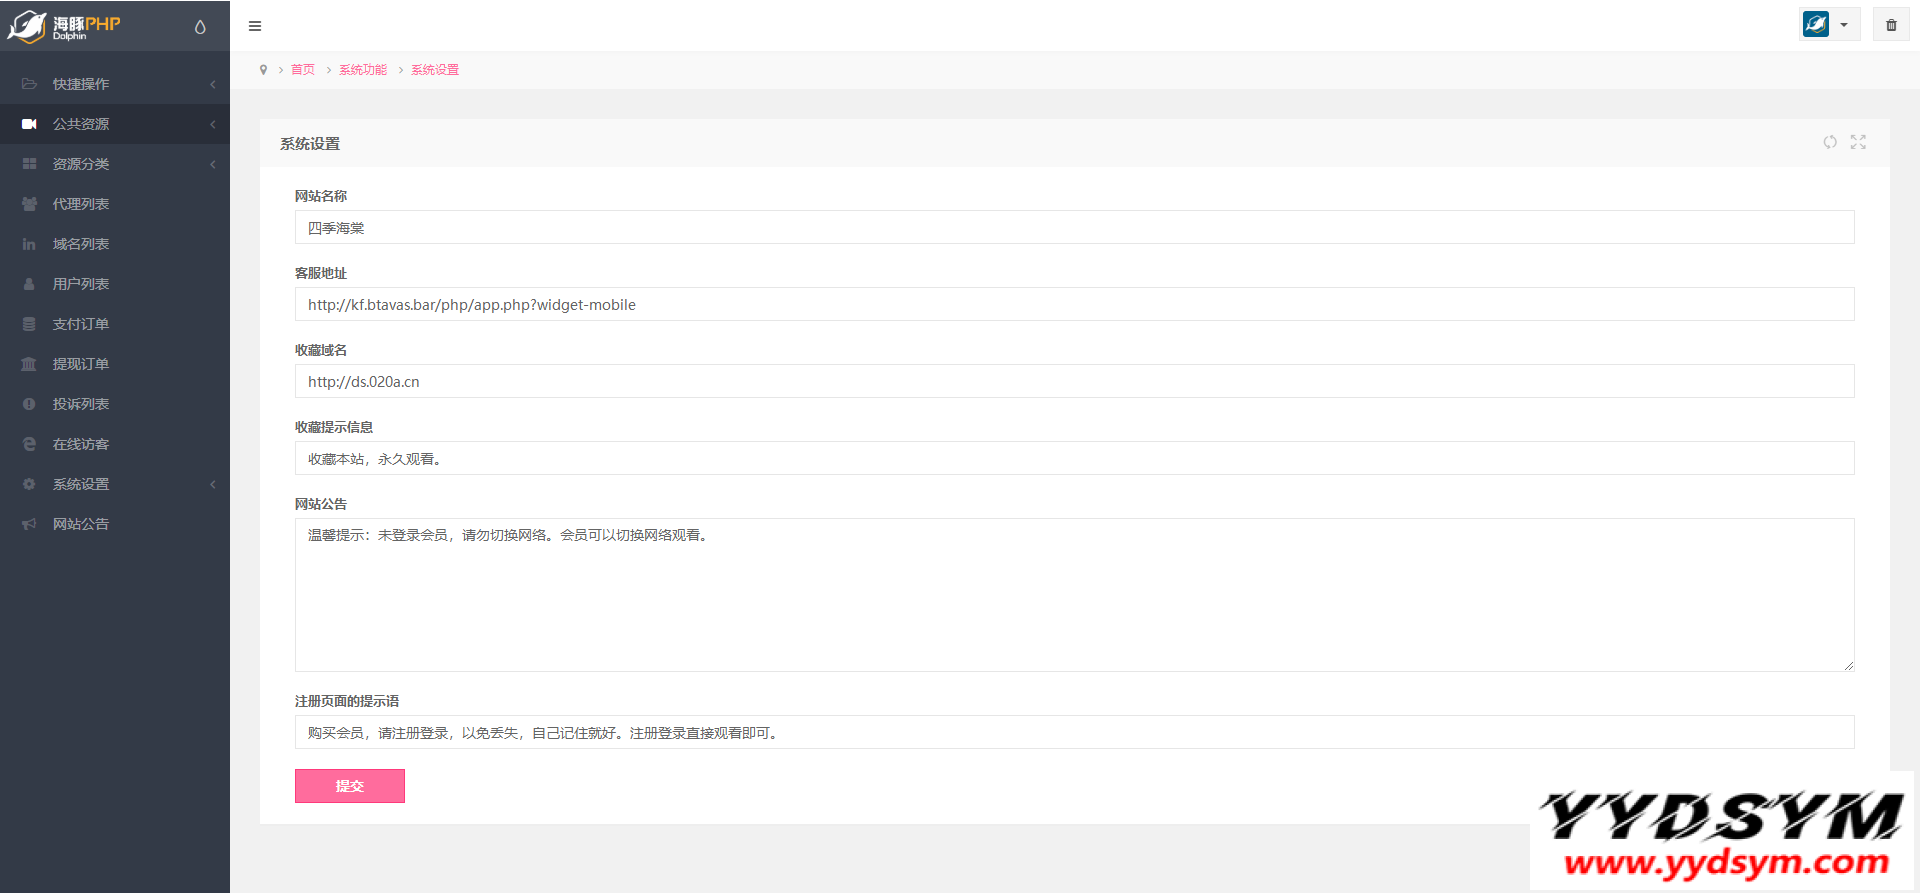Image resolution: width=1920 pixels, height=893 pixels.
Task: Click the trash icon in top bar
Action: point(1891,25)
